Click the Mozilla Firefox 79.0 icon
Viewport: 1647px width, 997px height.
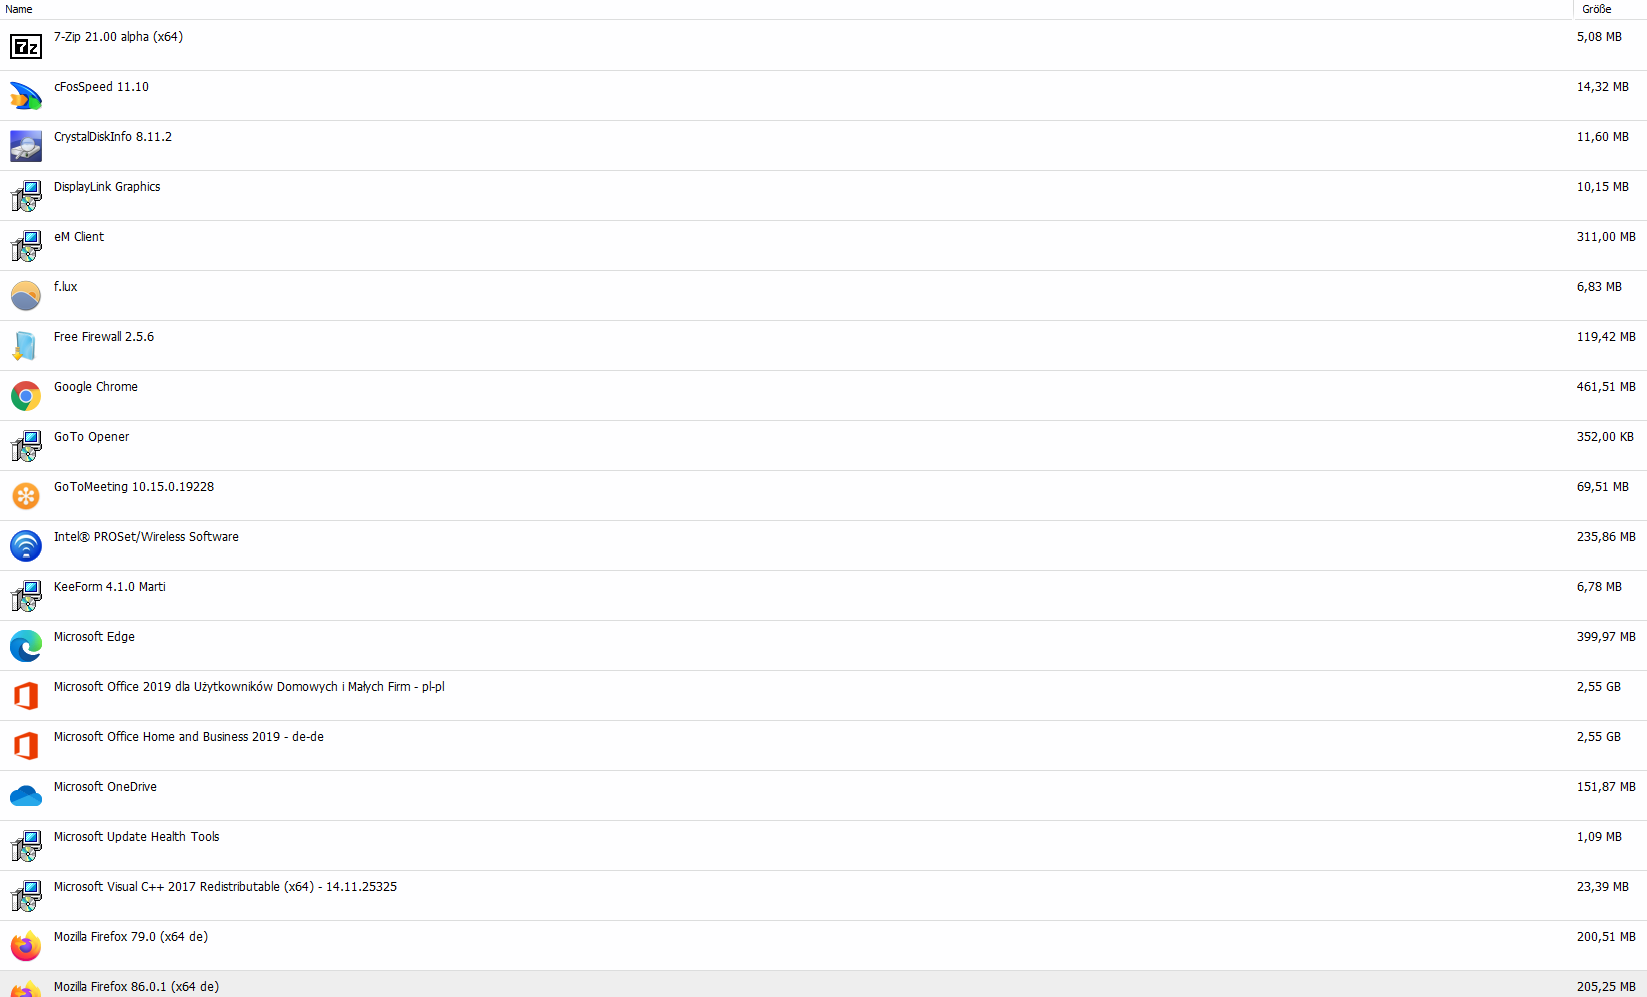pyautogui.click(x=26, y=946)
